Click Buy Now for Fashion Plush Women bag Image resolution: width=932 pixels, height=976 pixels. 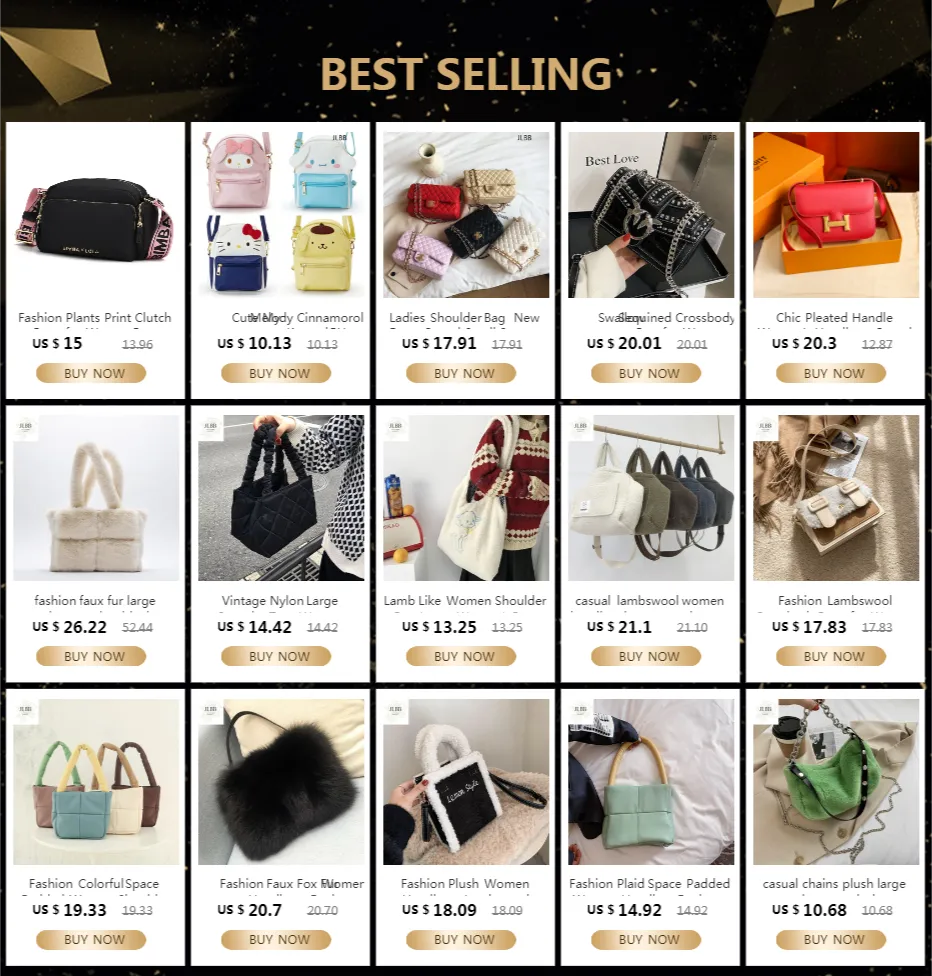click(461, 940)
